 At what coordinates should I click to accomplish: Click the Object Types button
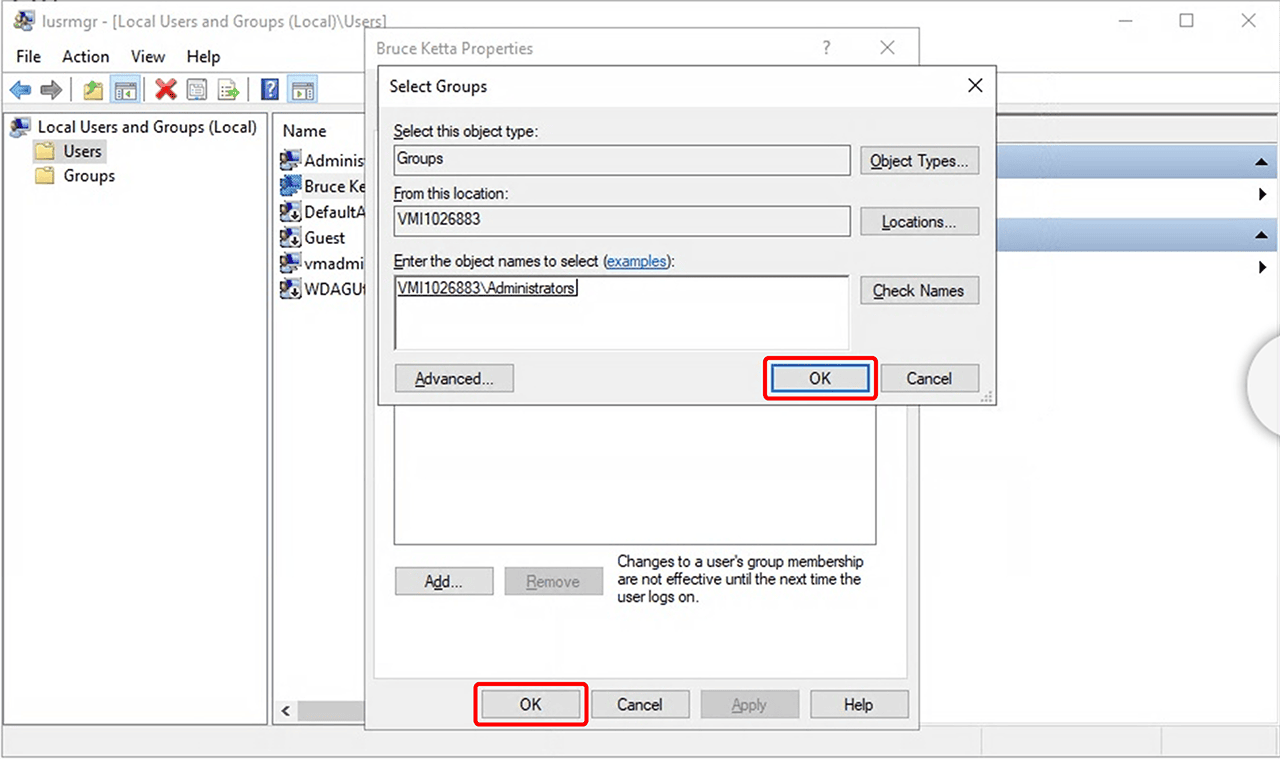[x=919, y=161]
